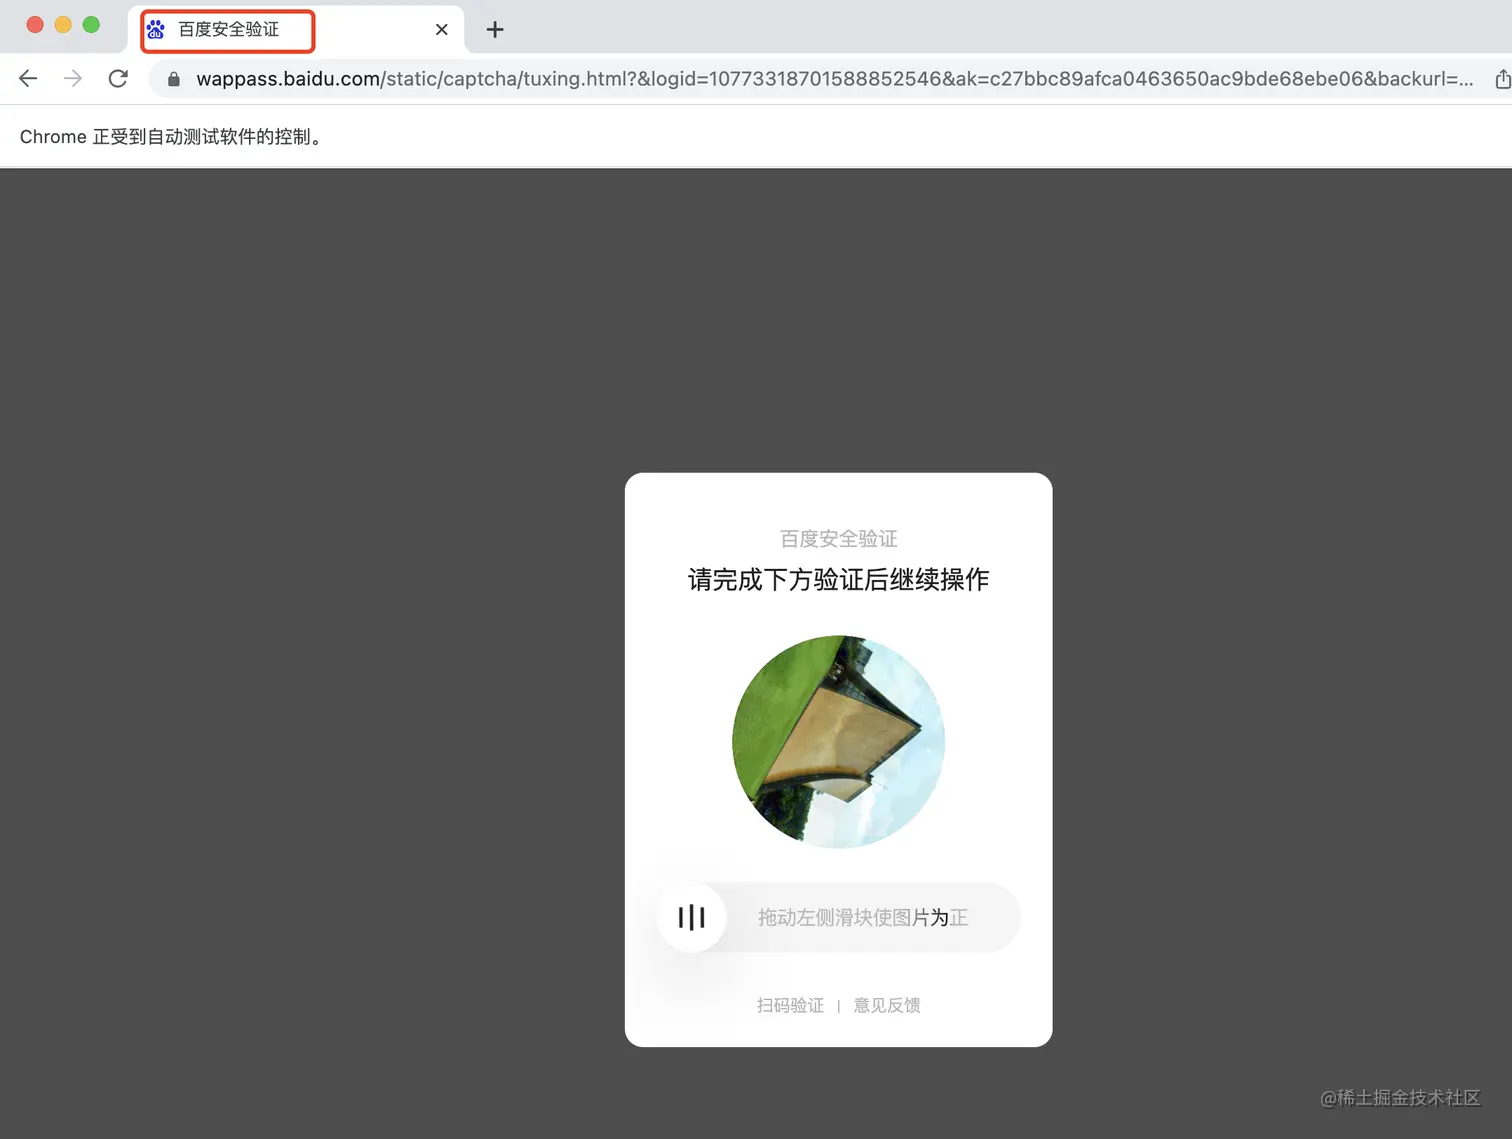Click the Chrome 正受到自动测试软件的控制 notice
1512x1139 pixels.
click(172, 137)
